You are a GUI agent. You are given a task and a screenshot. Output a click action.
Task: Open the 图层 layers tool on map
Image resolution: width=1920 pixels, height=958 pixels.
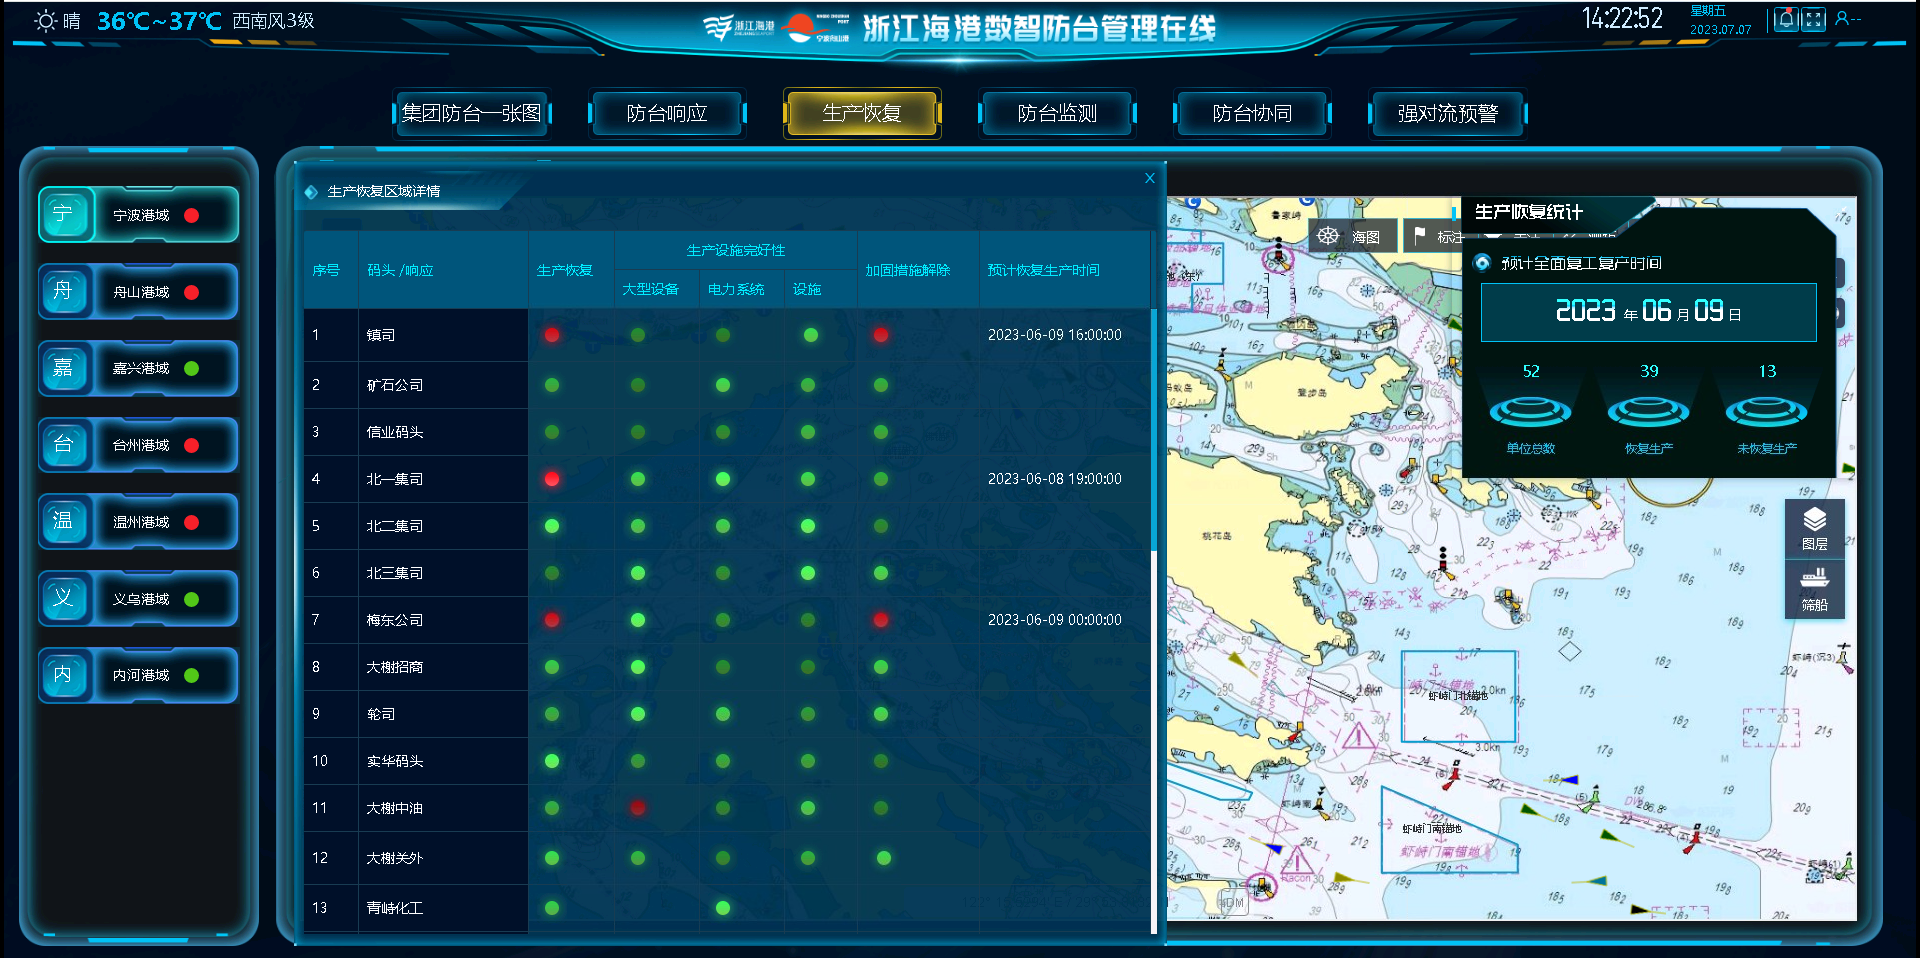pyautogui.click(x=1814, y=528)
